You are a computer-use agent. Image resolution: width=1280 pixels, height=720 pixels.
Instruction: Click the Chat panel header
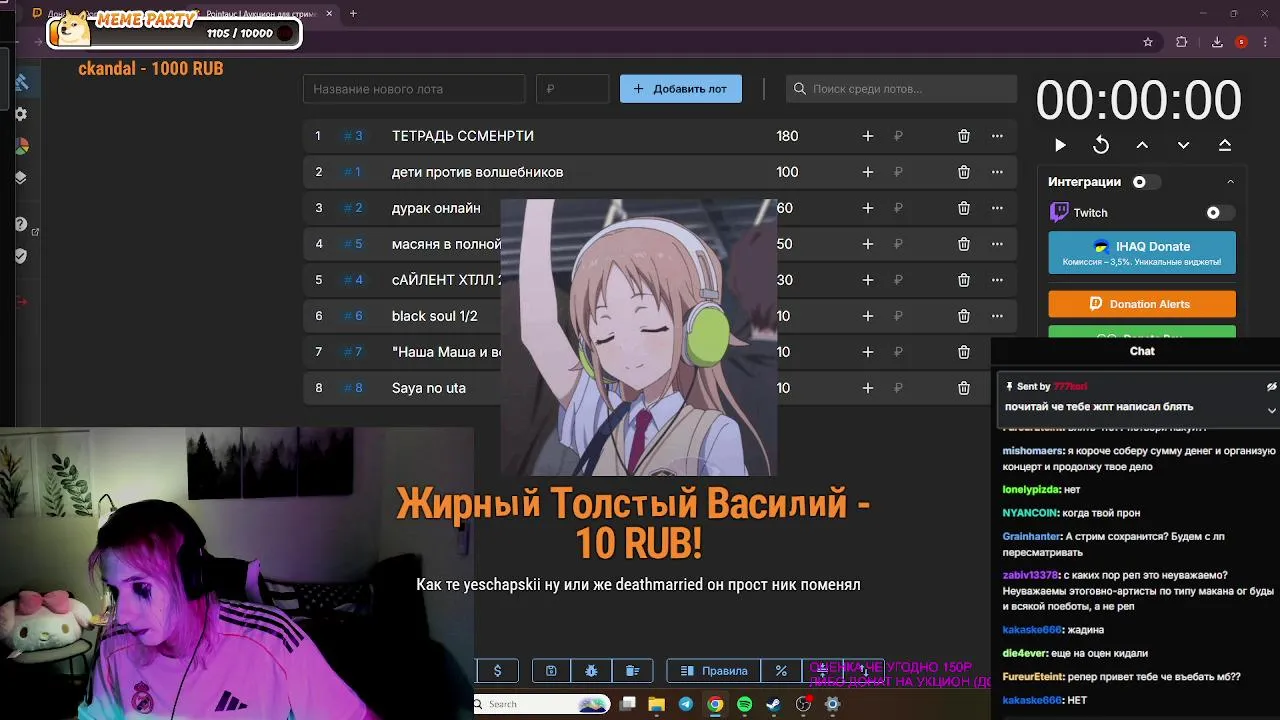[x=1142, y=351]
